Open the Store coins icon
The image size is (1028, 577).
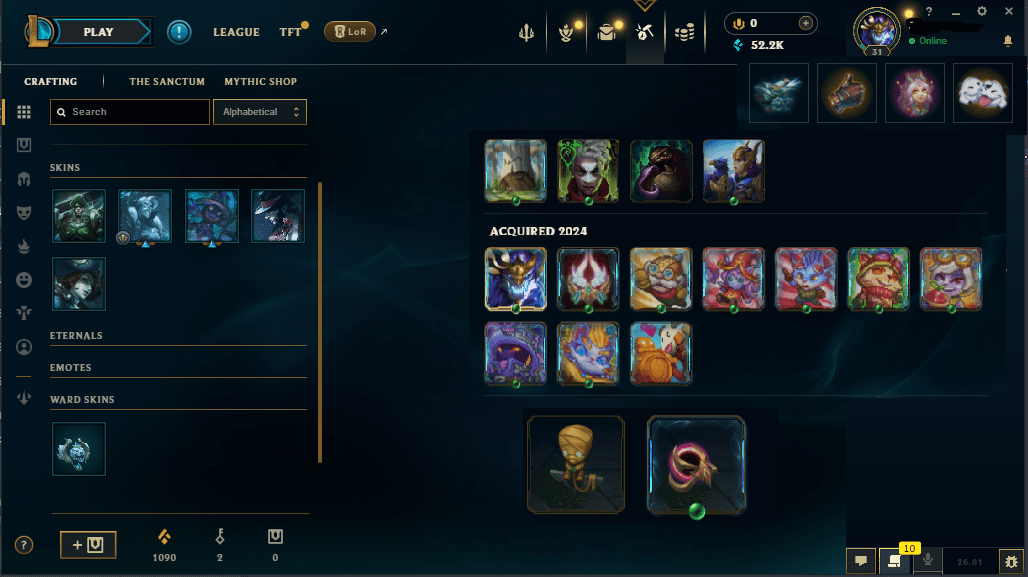[684, 32]
